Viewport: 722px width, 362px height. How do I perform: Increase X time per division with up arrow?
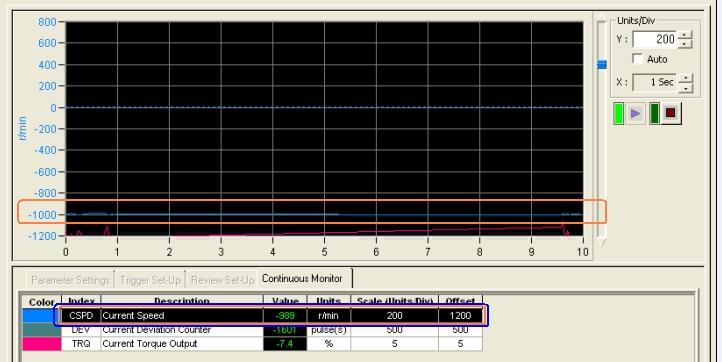686,78
